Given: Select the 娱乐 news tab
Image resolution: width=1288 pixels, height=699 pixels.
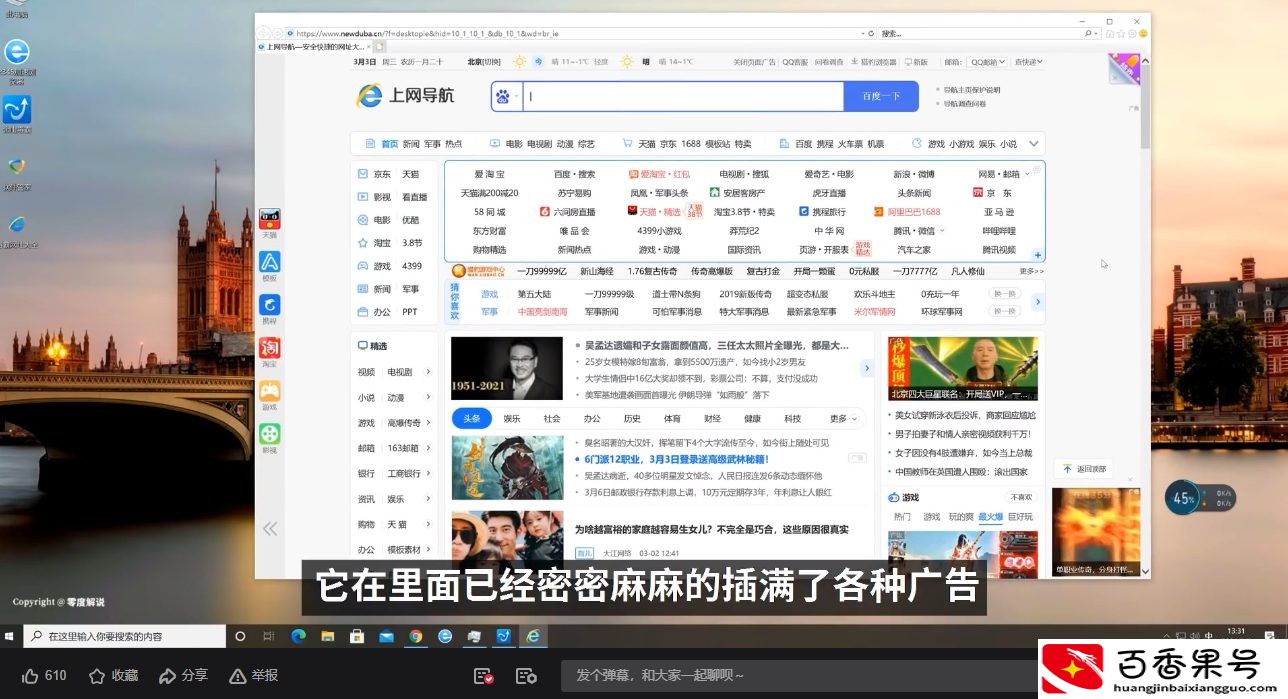Looking at the screenshot, I should pos(512,418).
